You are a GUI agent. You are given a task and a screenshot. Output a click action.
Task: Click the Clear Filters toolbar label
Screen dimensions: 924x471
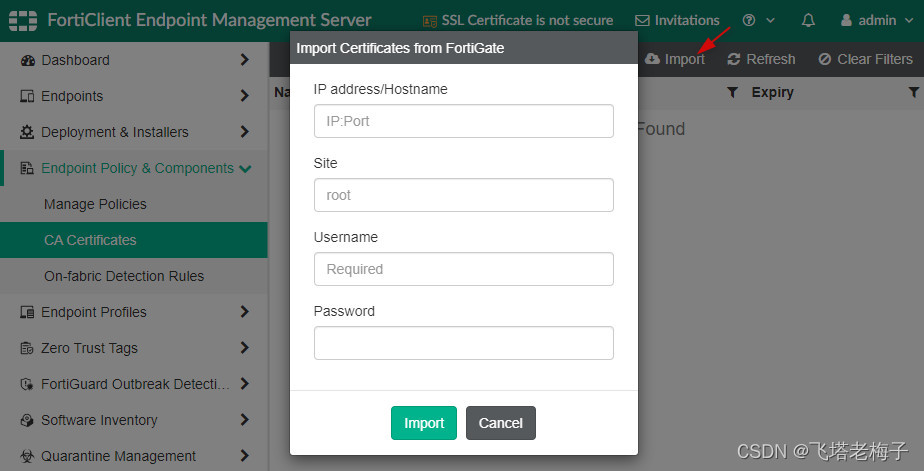pyautogui.click(x=875, y=59)
